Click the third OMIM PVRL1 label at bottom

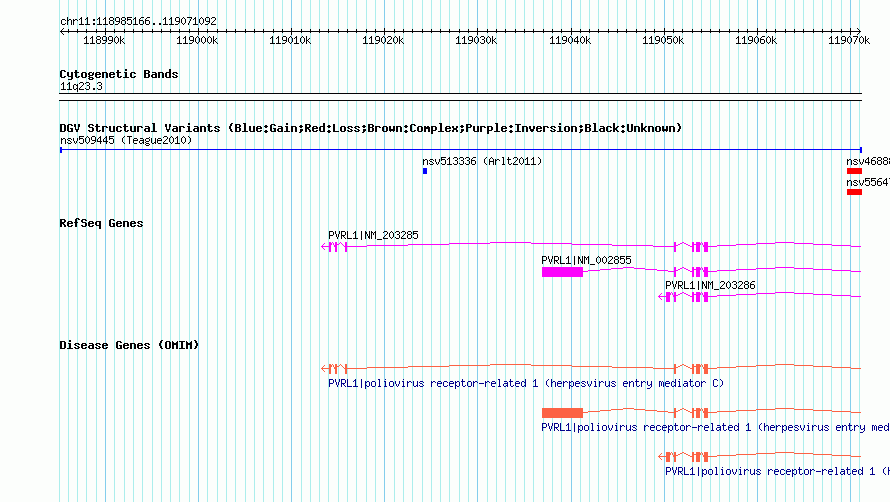click(x=777, y=471)
